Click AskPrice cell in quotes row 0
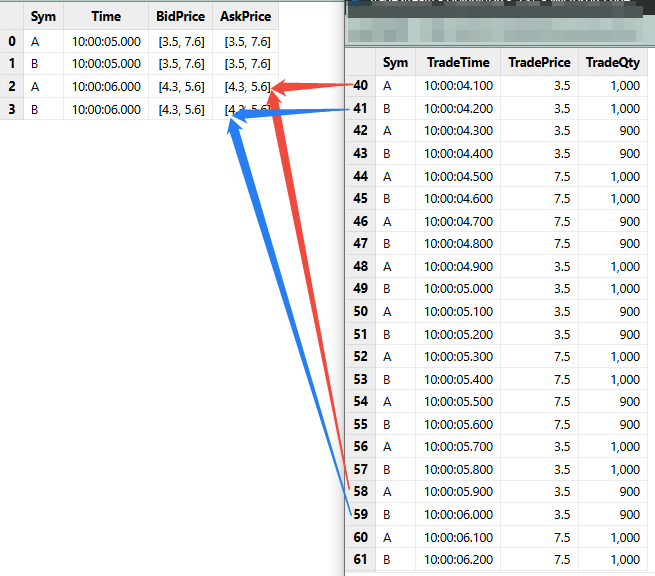The height and width of the screenshot is (576, 655). [x=246, y=41]
